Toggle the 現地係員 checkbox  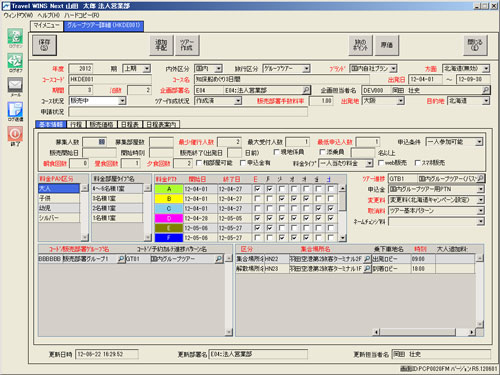coord(276,152)
